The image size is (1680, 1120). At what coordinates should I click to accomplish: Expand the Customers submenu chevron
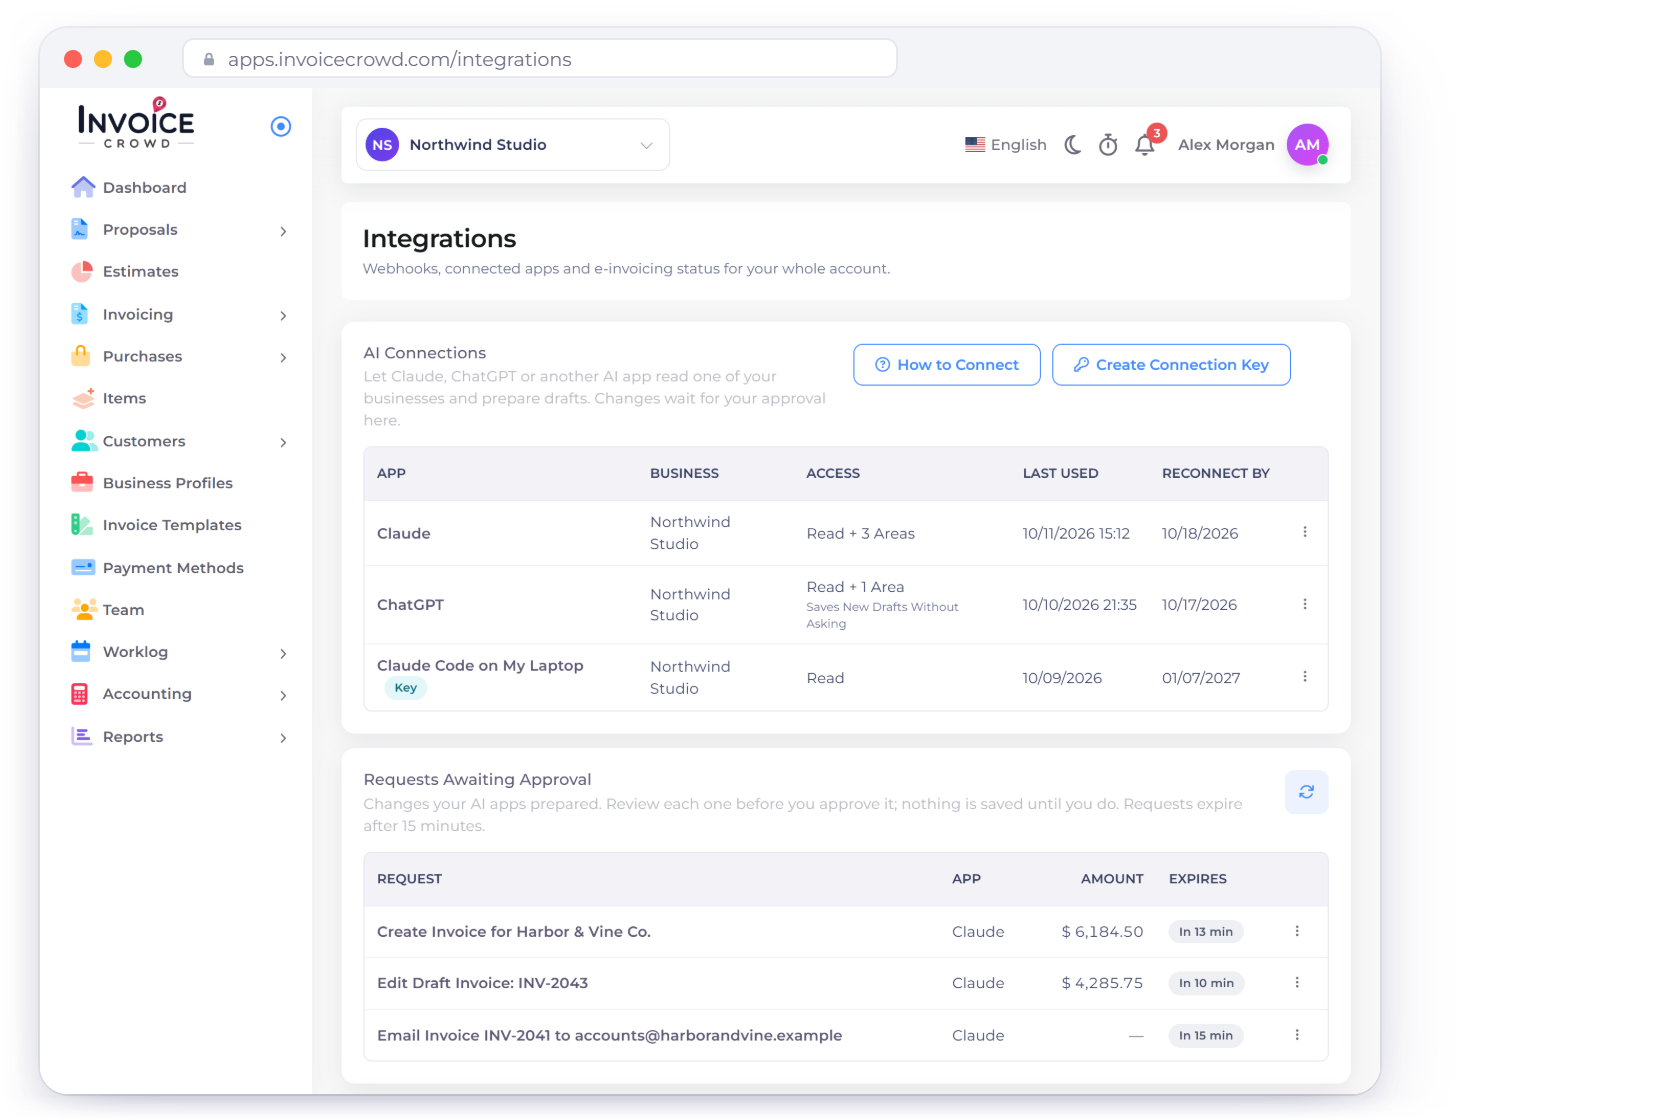point(284,442)
